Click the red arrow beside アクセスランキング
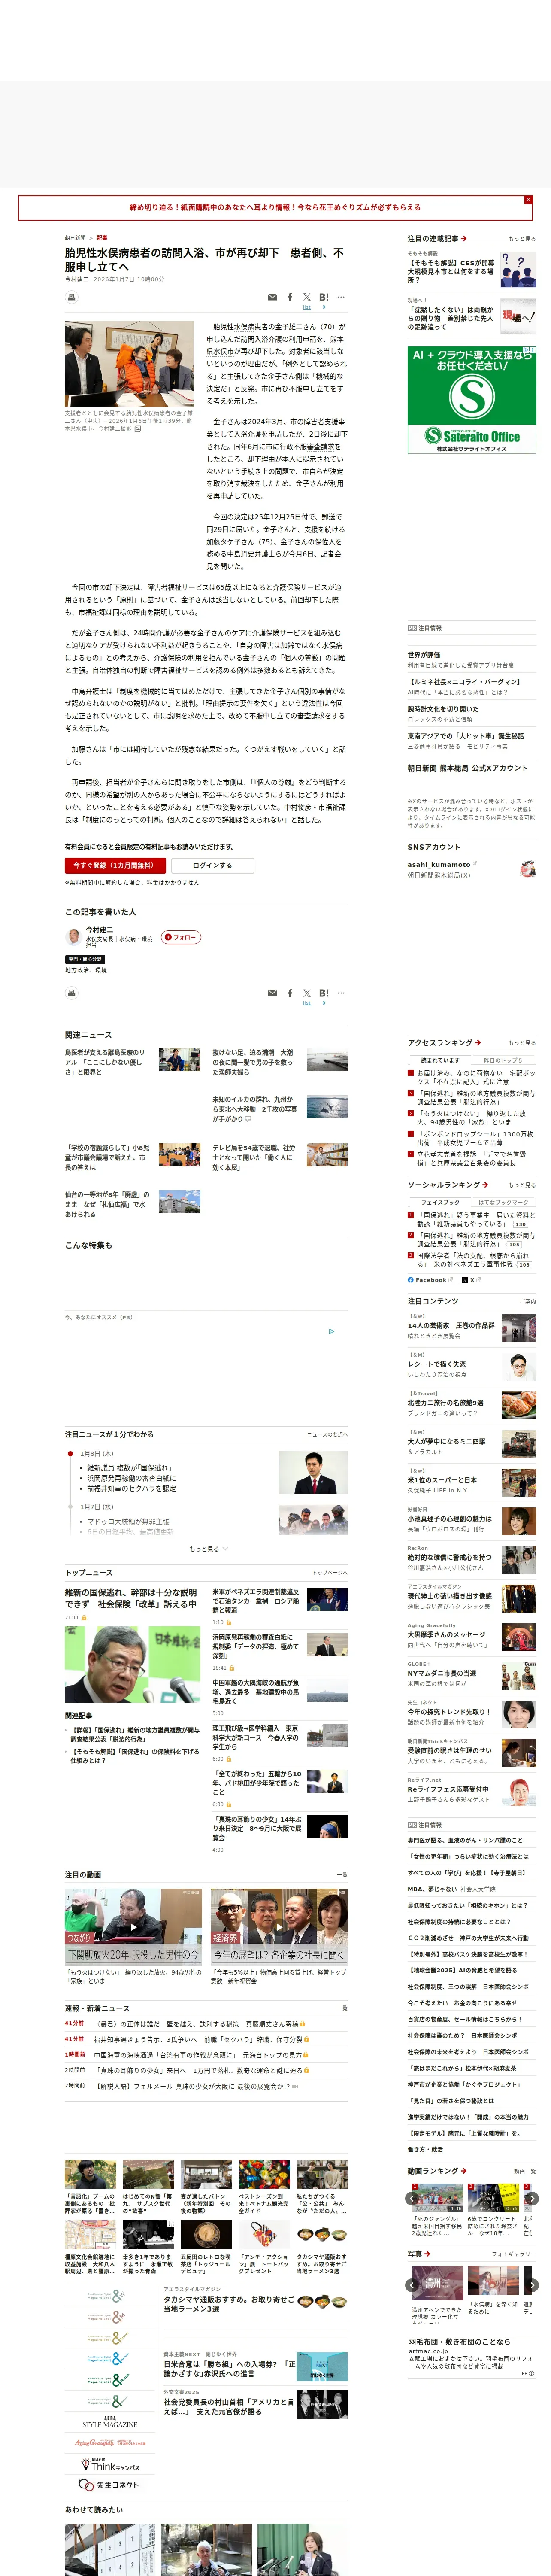 coord(478,1043)
